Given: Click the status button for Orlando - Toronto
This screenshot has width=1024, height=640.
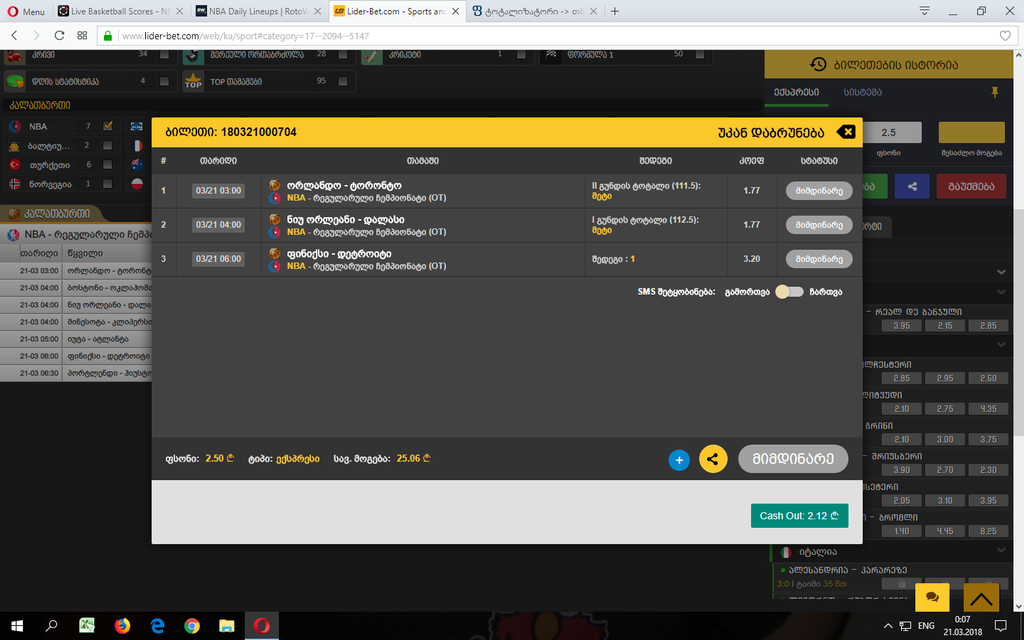Looking at the screenshot, I should point(819,191).
